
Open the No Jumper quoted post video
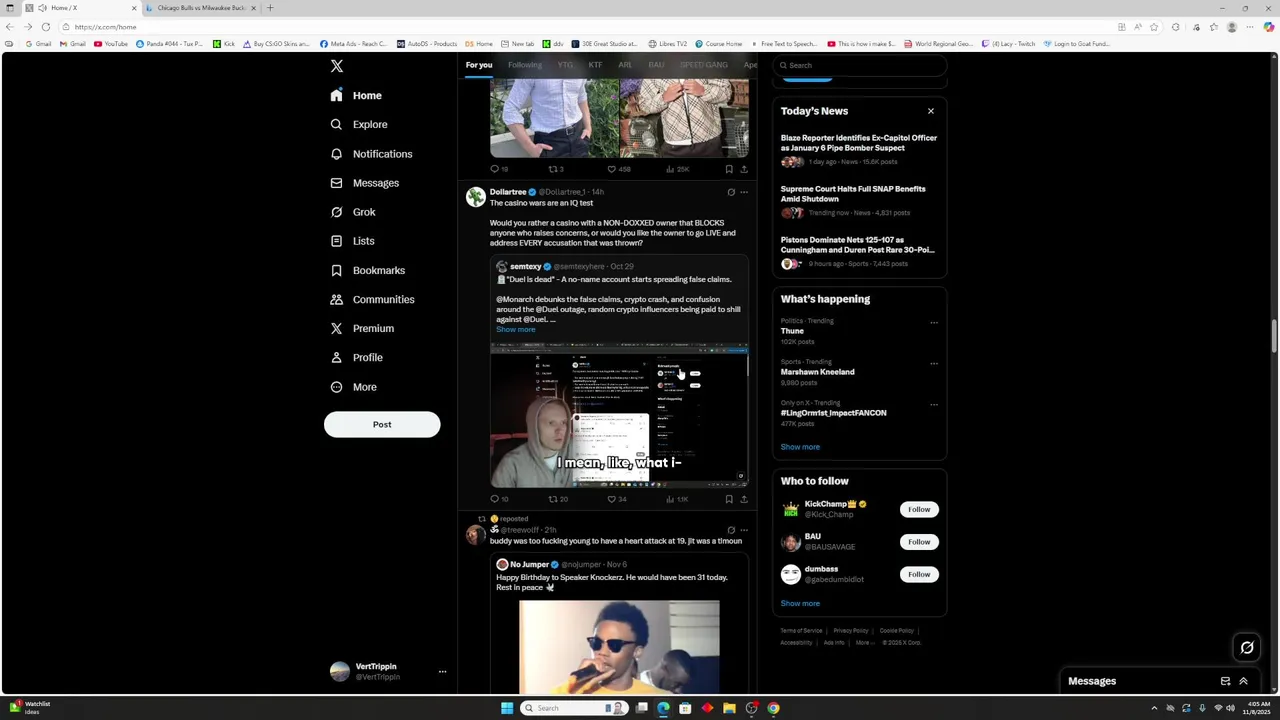(x=619, y=647)
